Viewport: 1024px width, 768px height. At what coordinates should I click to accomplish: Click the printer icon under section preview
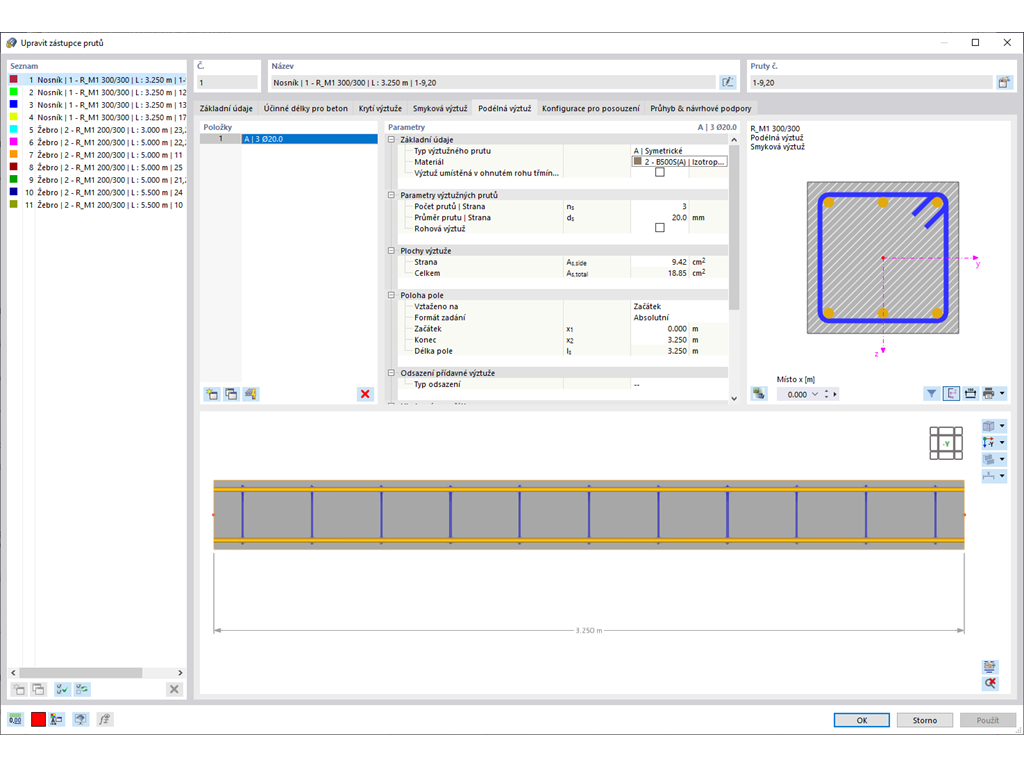[989, 393]
